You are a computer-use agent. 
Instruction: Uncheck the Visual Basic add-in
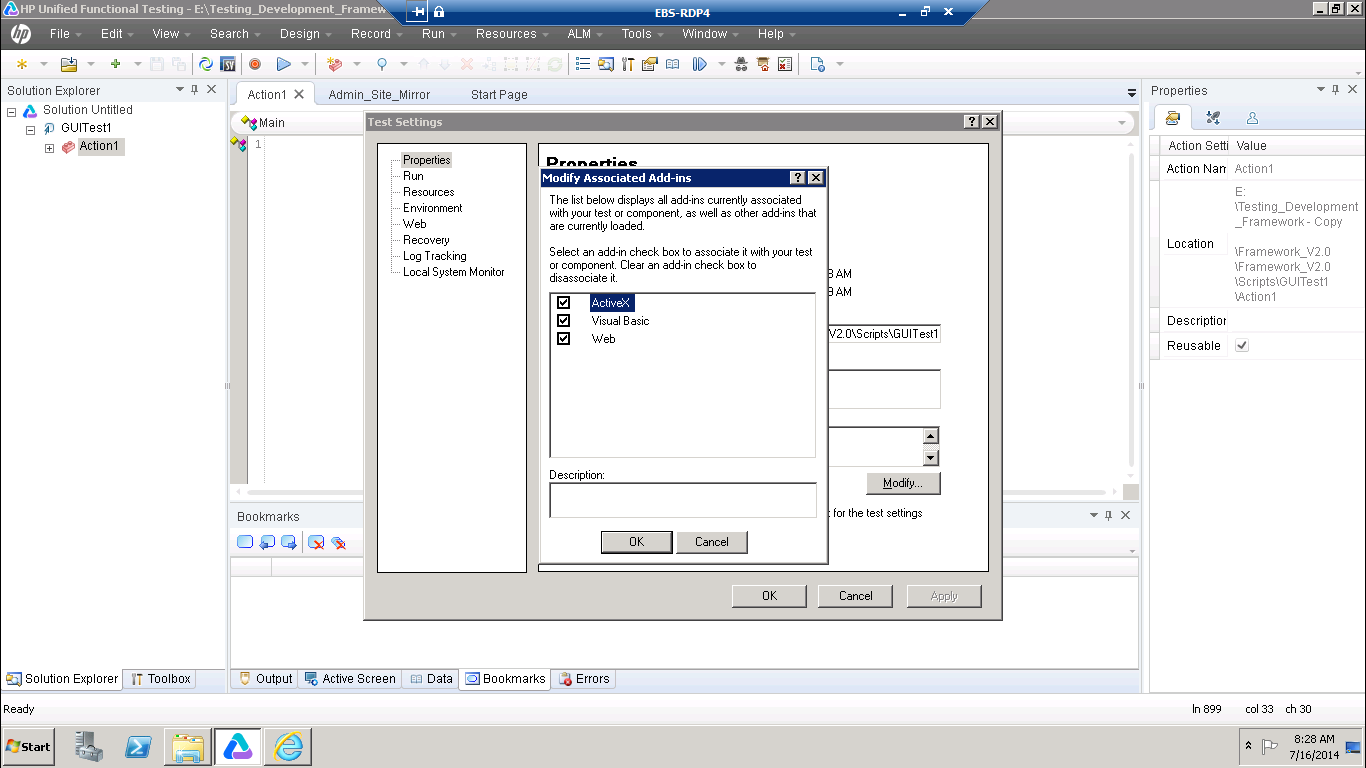(x=563, y=320)
